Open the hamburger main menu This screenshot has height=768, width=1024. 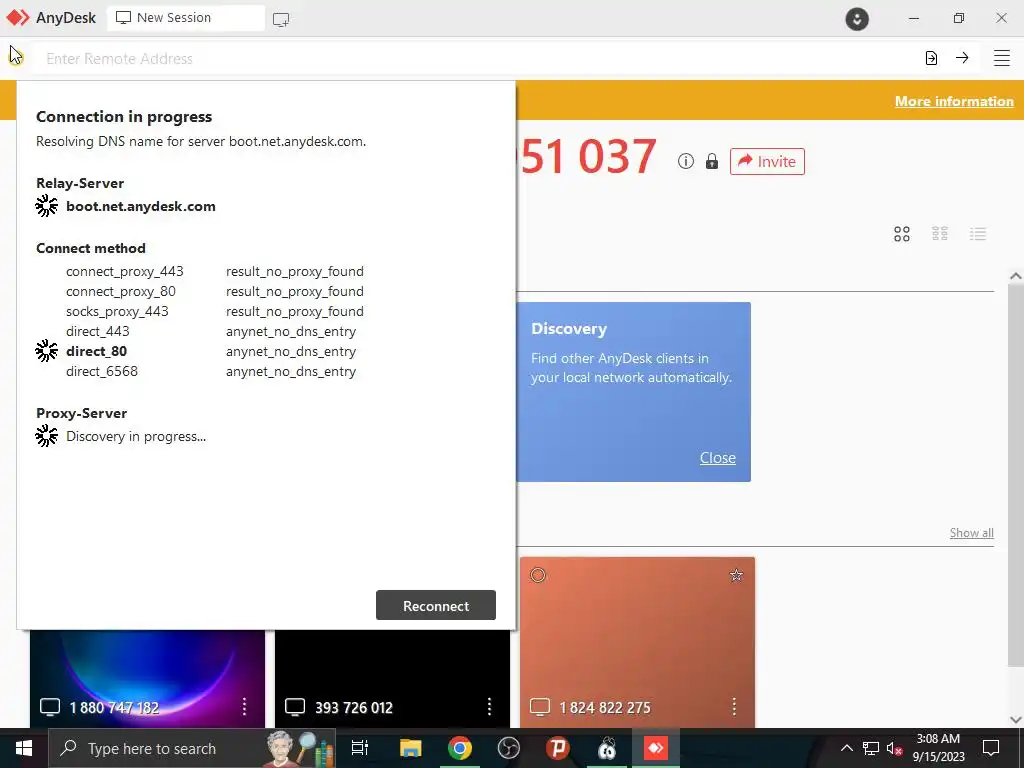[1001, 58]
